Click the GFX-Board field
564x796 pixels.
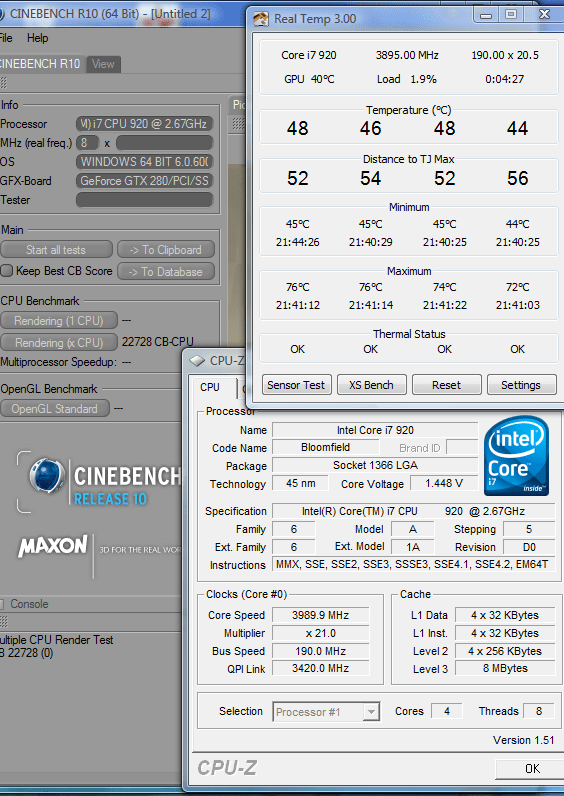144,181
